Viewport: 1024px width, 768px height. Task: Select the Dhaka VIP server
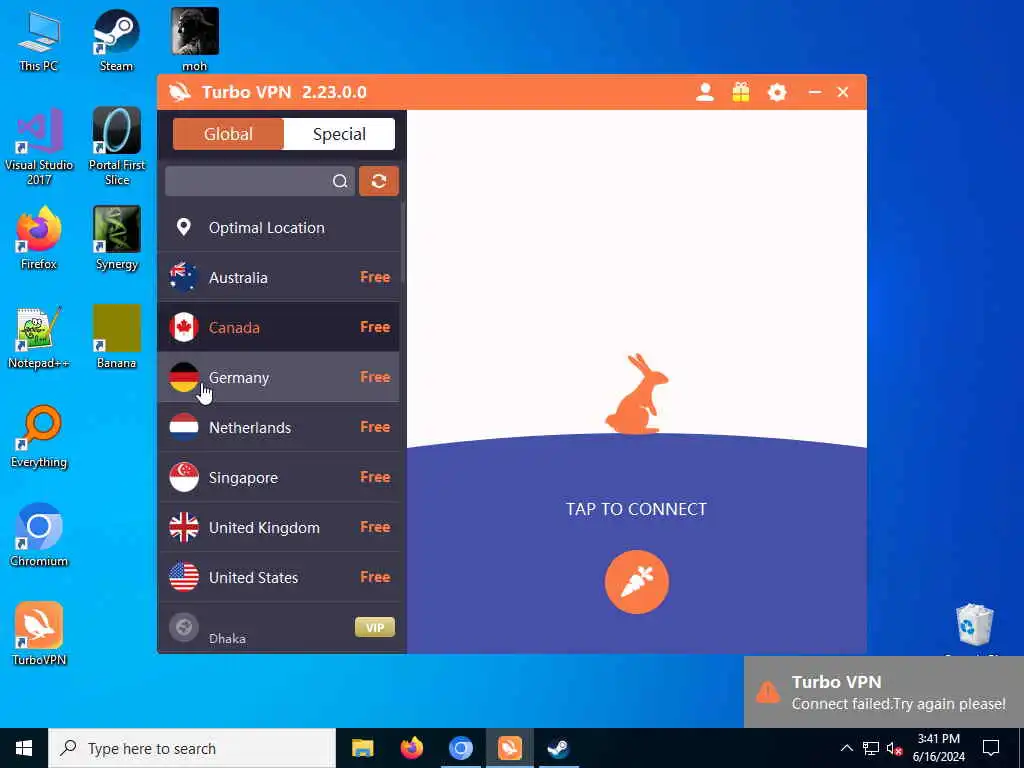tap(279, 628)
